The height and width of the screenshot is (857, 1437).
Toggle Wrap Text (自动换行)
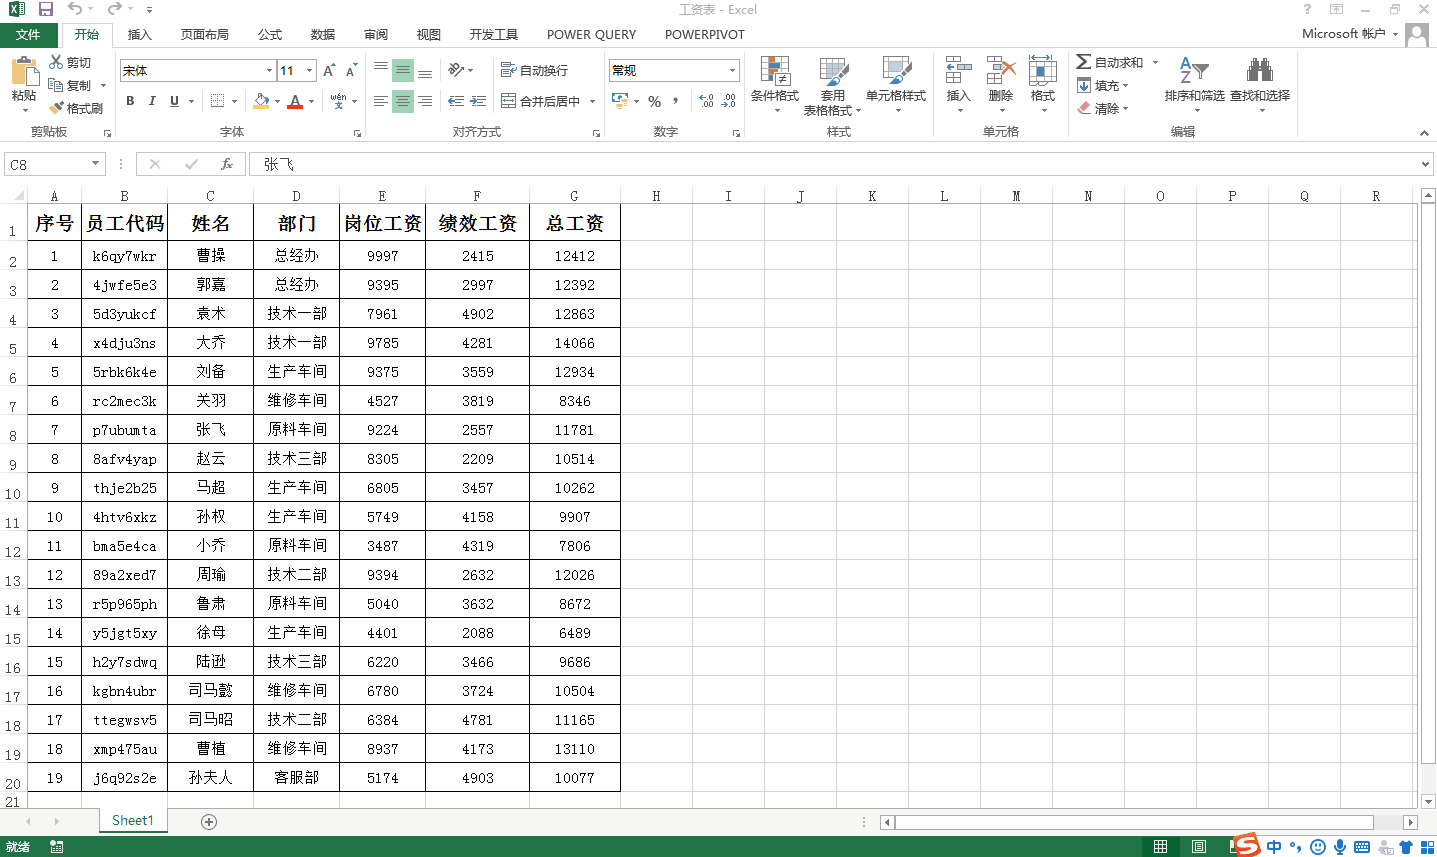click(x=535, y=70)
